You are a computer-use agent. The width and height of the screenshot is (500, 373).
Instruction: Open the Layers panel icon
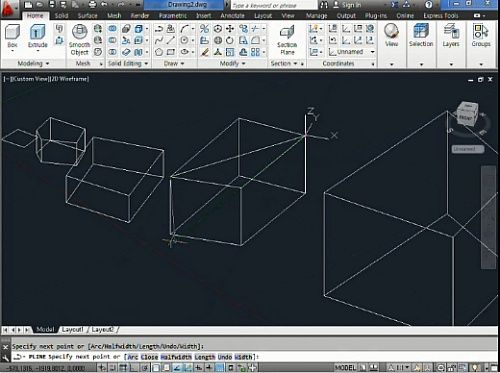click(x=451, y=32)
